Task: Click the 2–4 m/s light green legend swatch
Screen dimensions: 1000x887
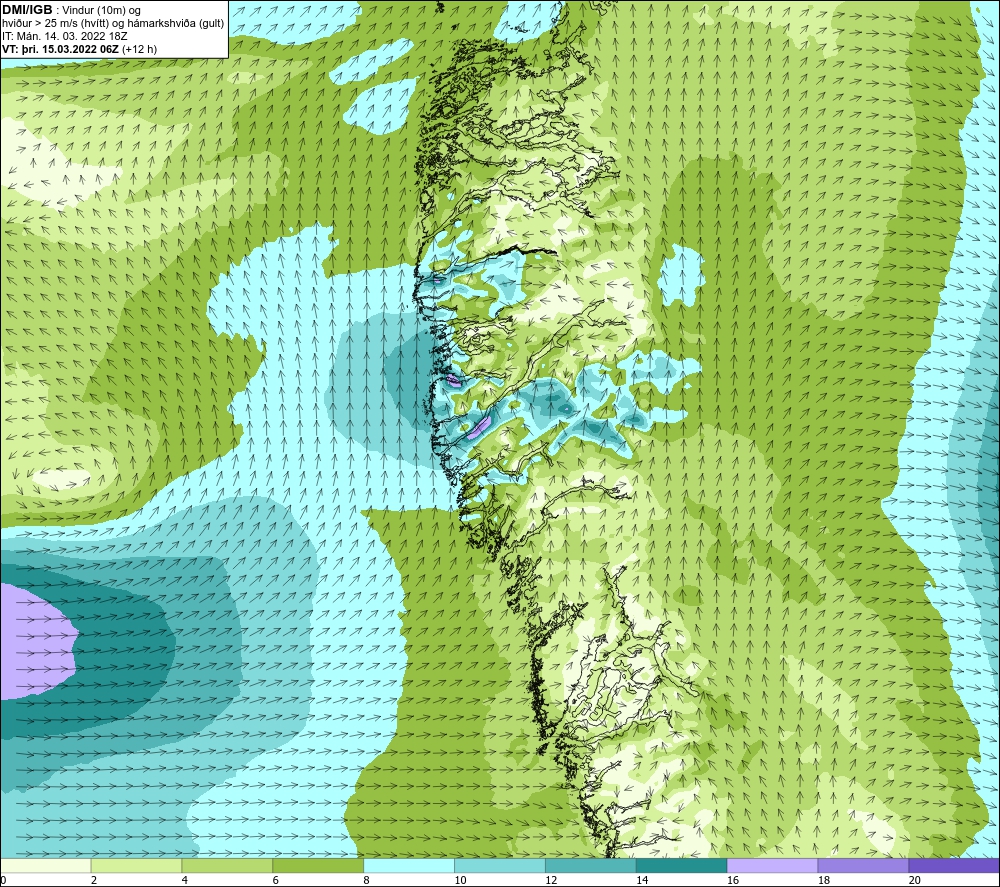Action: (x=136, y=865)
